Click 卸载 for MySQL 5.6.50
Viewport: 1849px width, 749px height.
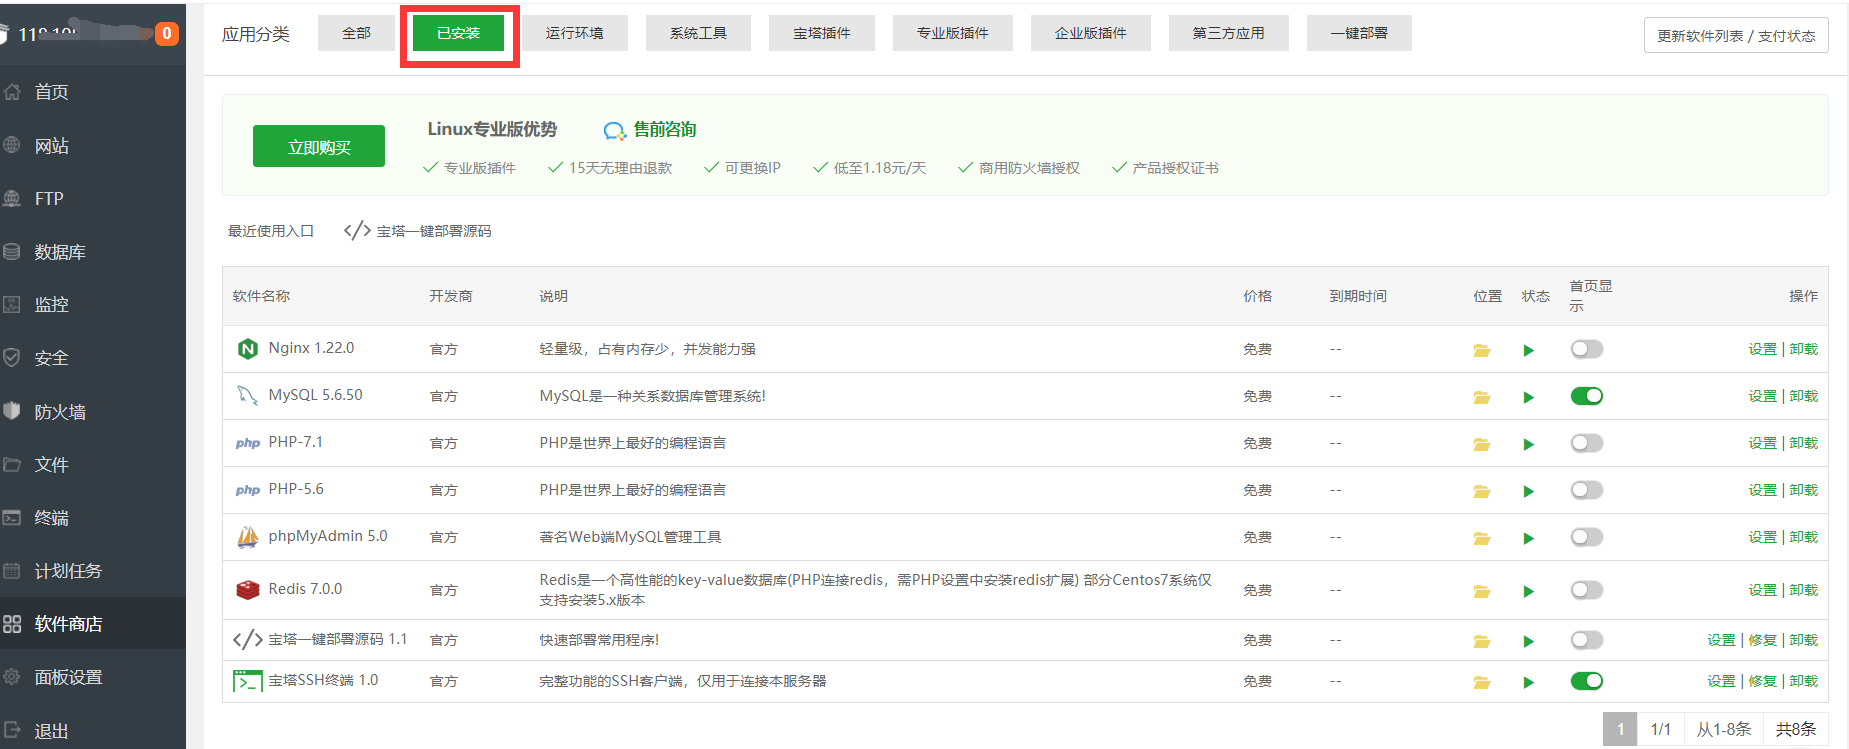click(1804, 396)
